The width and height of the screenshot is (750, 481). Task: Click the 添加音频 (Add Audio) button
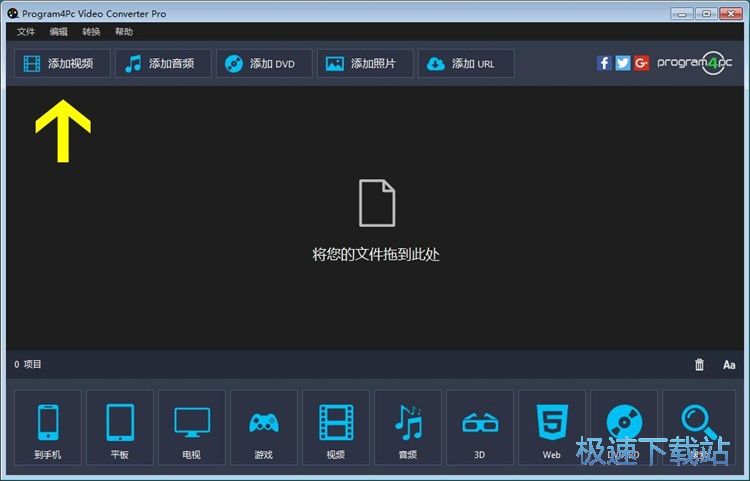(163, 64)
